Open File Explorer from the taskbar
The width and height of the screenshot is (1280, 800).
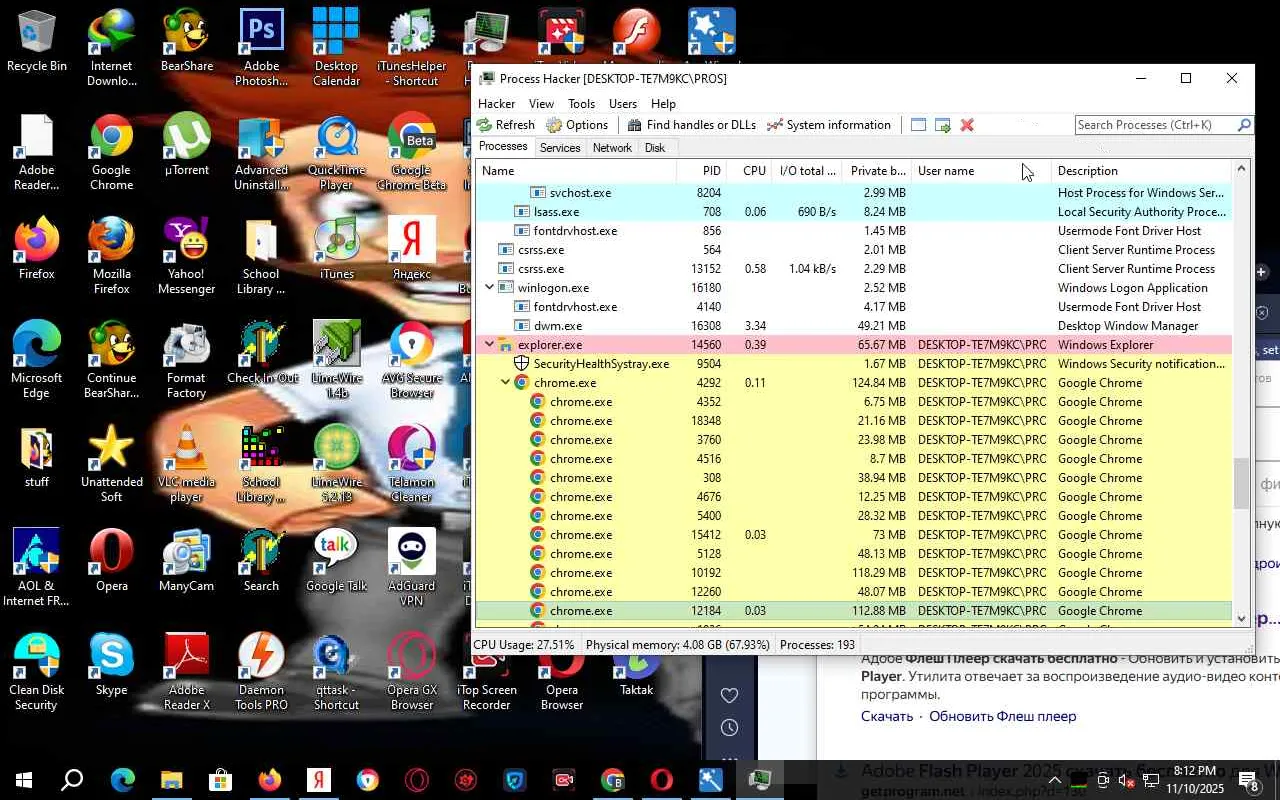pyautogui.click(x=172, y=780)
